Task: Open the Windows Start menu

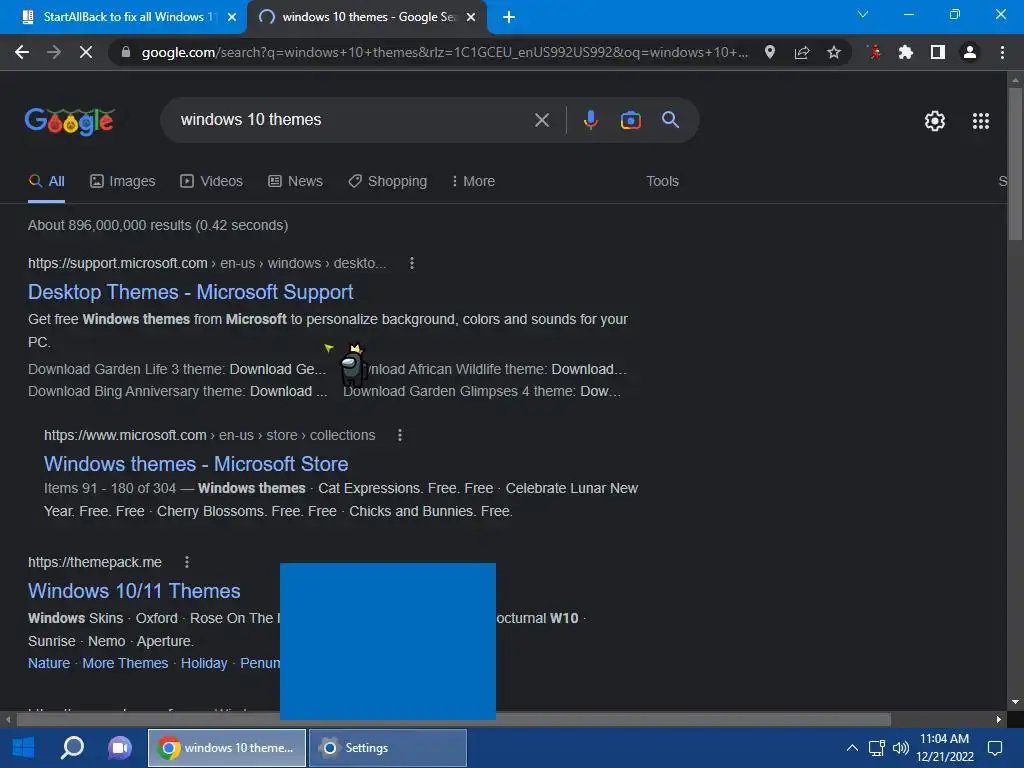Action: (24, 748)
